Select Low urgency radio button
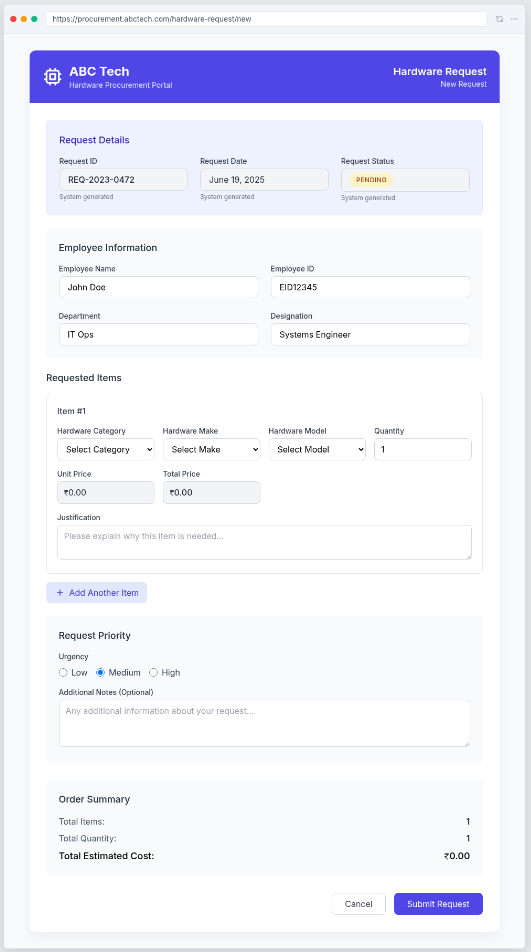 pos(63,673)
